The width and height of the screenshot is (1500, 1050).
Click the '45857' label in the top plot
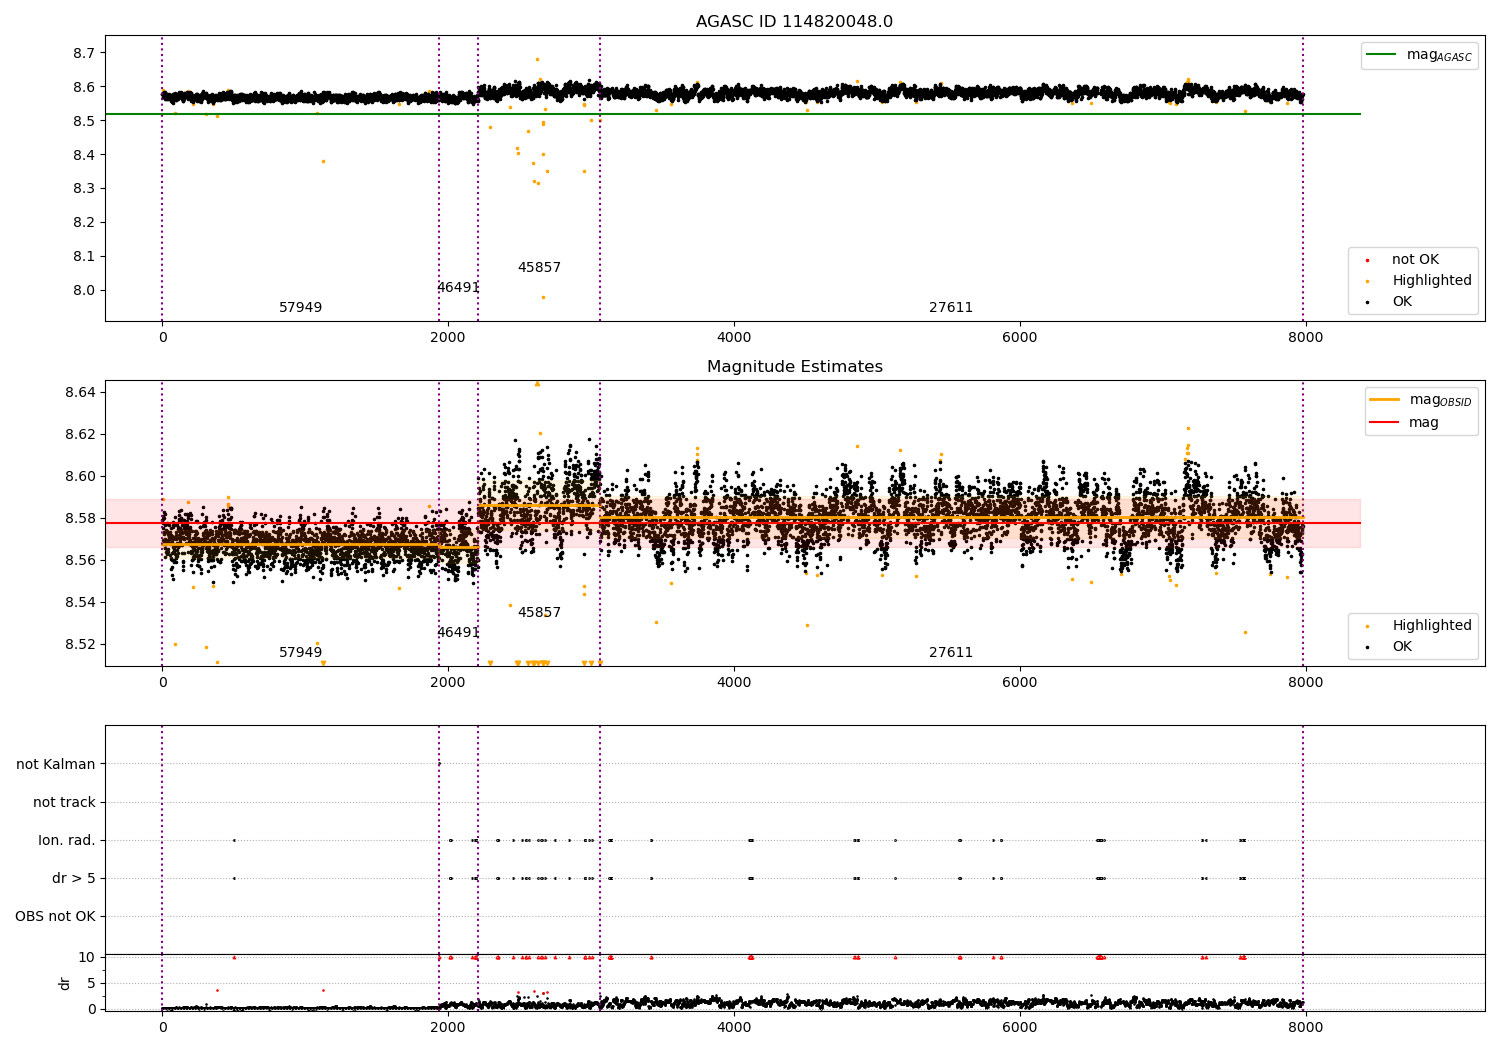point(539,268)
